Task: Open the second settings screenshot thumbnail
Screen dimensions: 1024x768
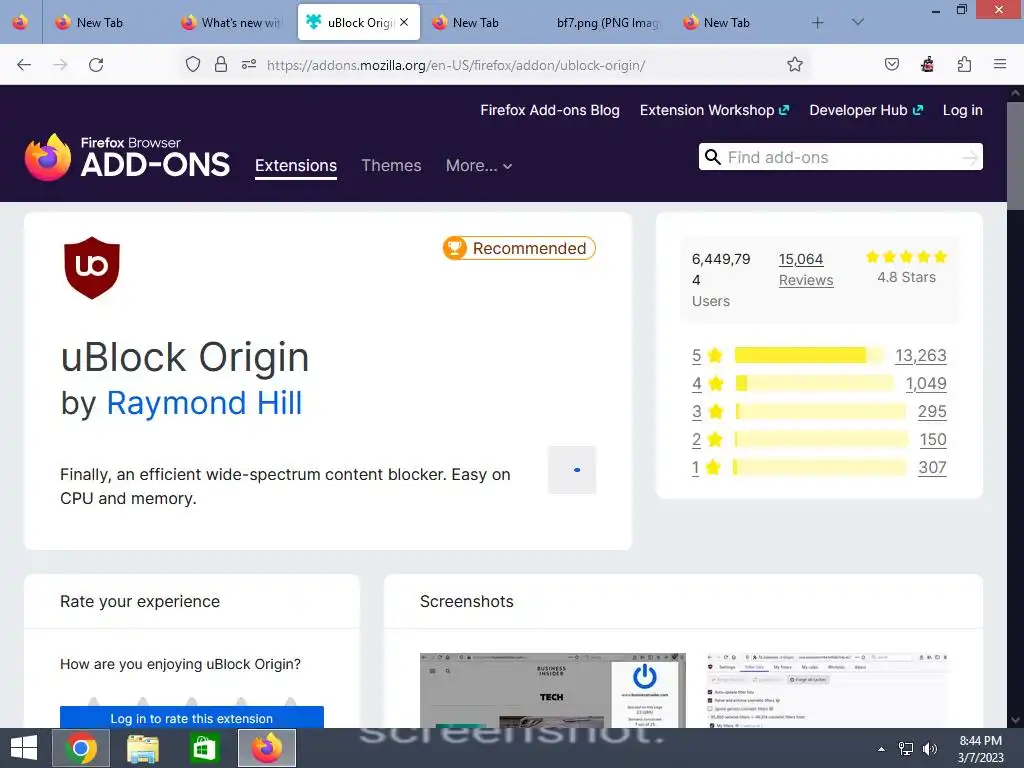Action: pyautogui.click(x=827, y=690)
